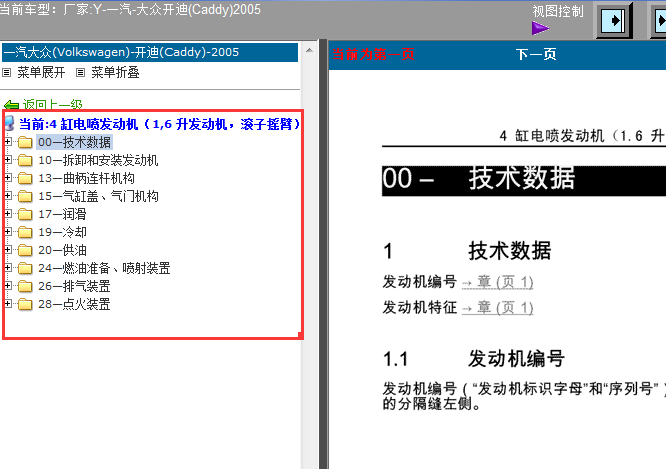Click the folder icon for 26—排气装置
This screenshot has width=666, height=469.
tap(25, 286)
